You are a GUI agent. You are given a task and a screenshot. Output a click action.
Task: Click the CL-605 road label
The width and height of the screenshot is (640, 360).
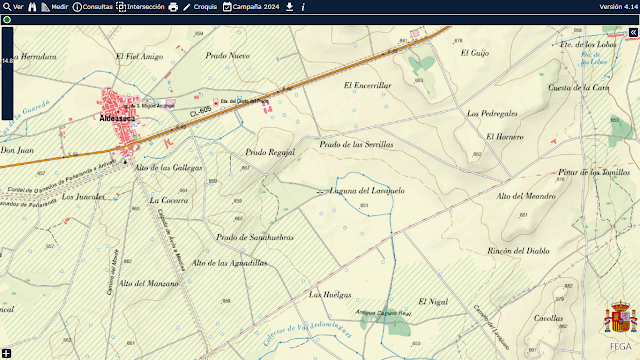point(200,111)
